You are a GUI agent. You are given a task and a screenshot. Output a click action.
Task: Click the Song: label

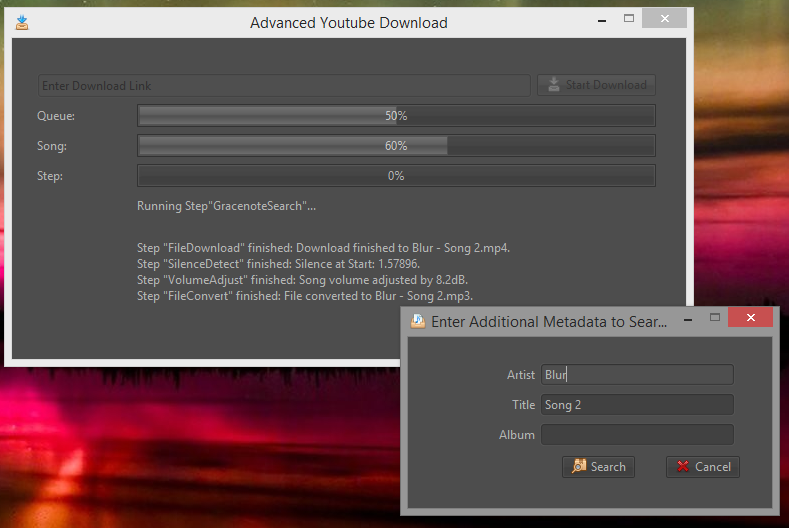pos(52,146)
